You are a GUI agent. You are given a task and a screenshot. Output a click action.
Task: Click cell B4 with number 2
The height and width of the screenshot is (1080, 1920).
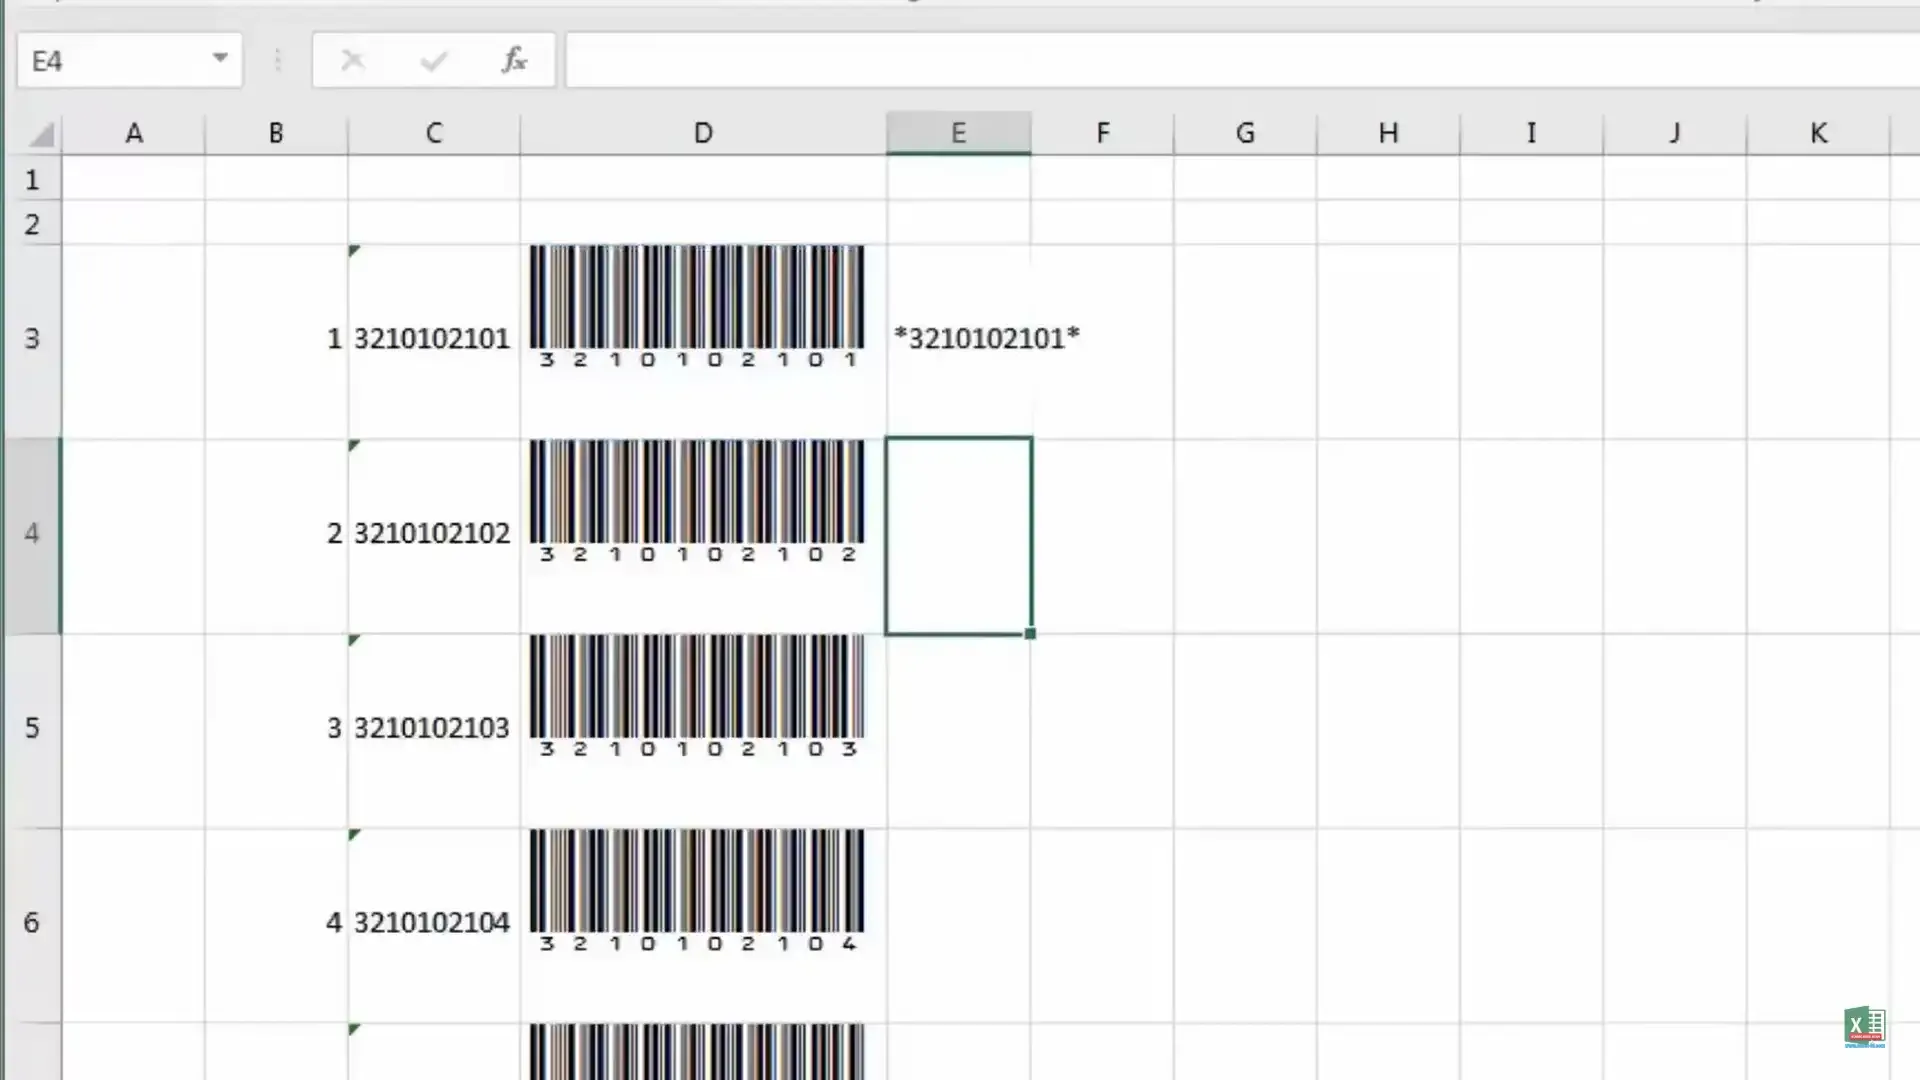[x=276, y=535]
